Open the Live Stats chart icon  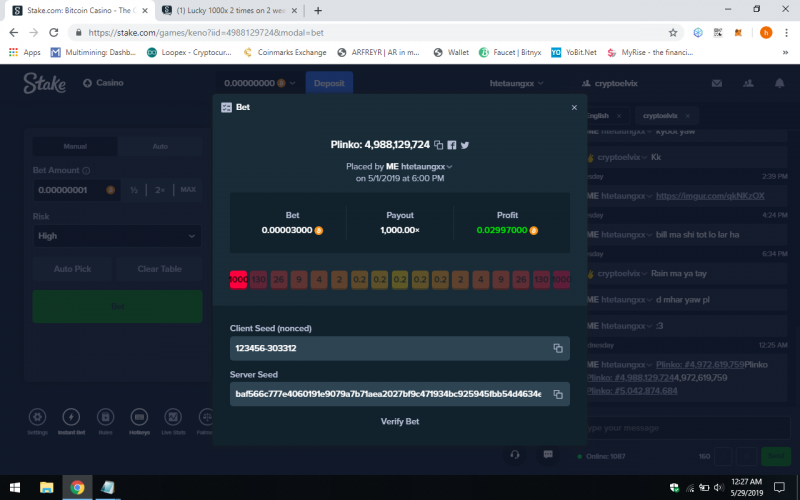(x=173, y=417)
